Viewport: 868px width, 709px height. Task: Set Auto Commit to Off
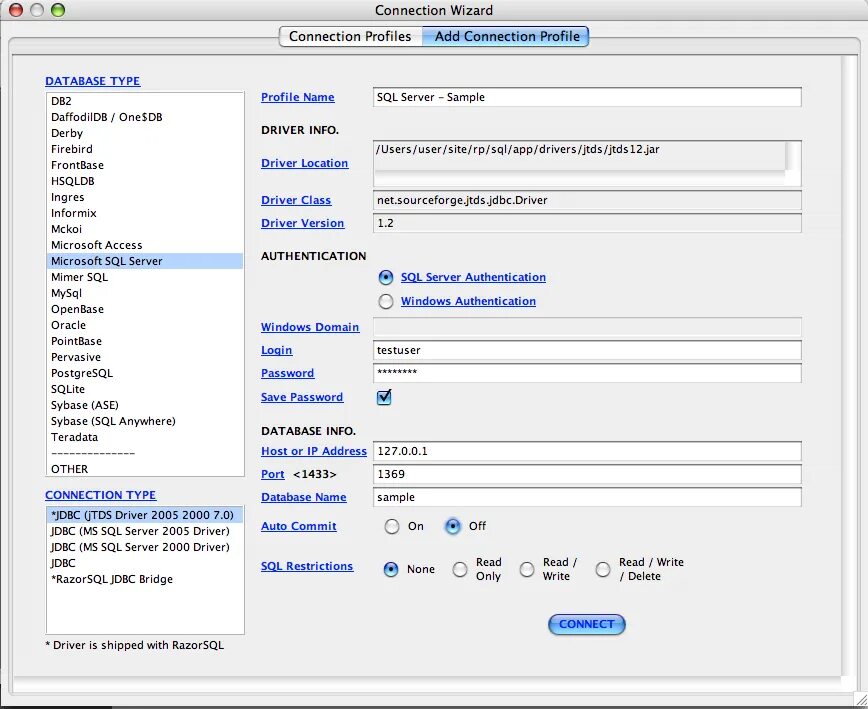(452, 526)
